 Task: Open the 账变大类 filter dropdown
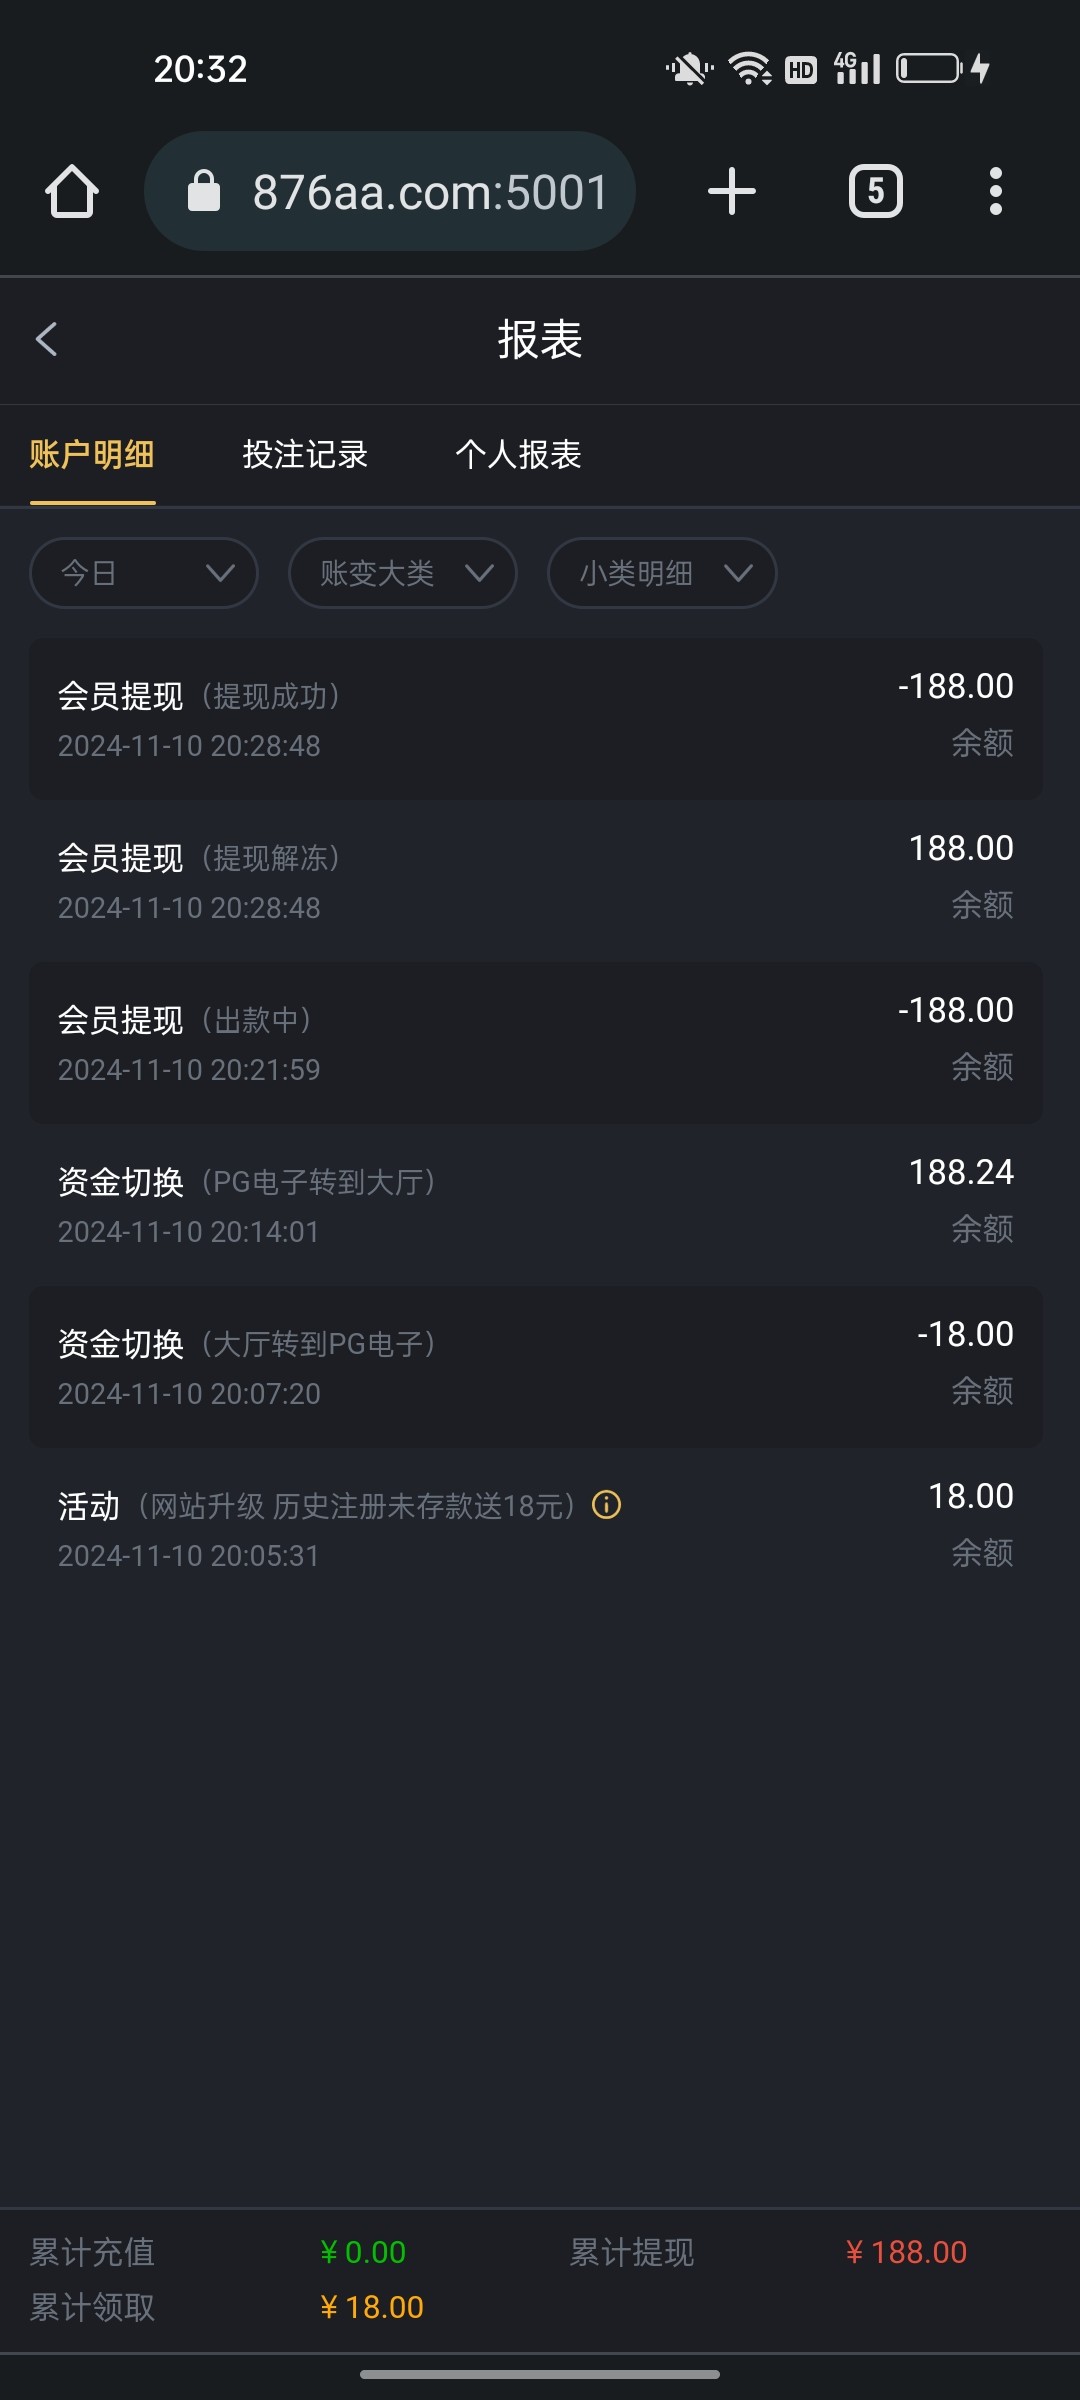click(x=402, y=573)
